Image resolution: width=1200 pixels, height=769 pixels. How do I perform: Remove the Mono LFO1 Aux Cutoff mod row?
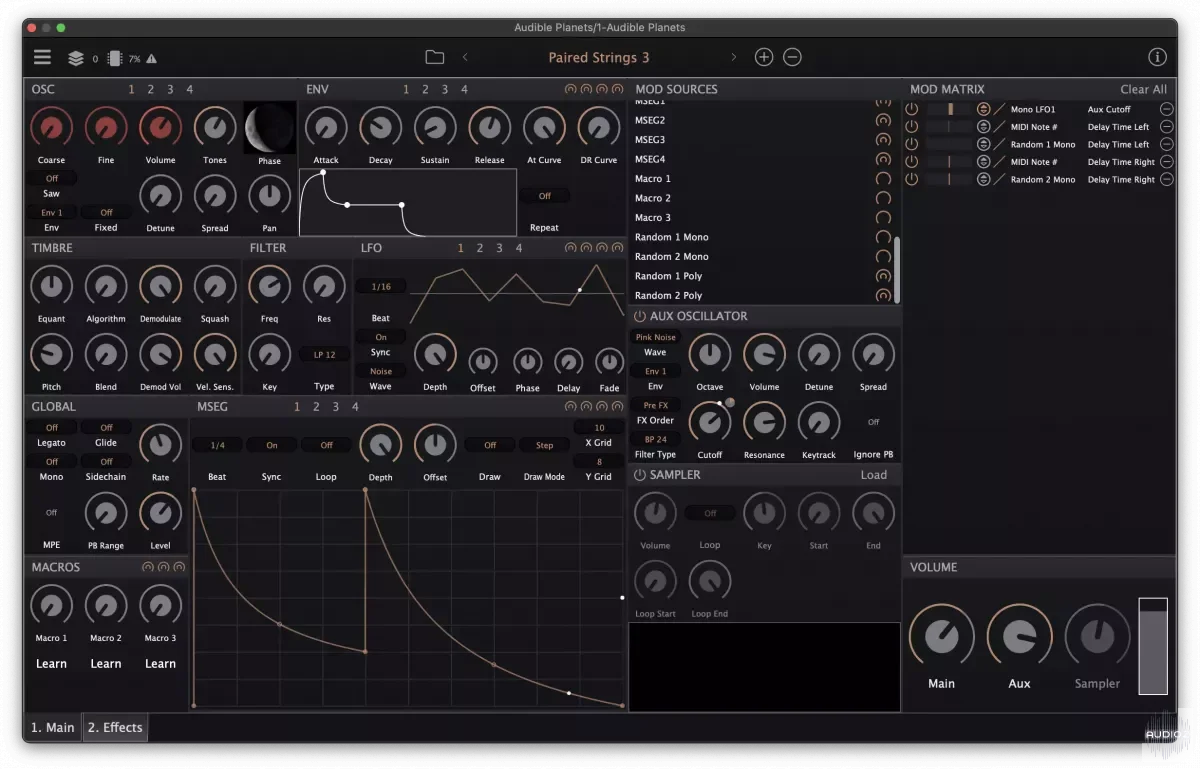[x=1166, y=109]
